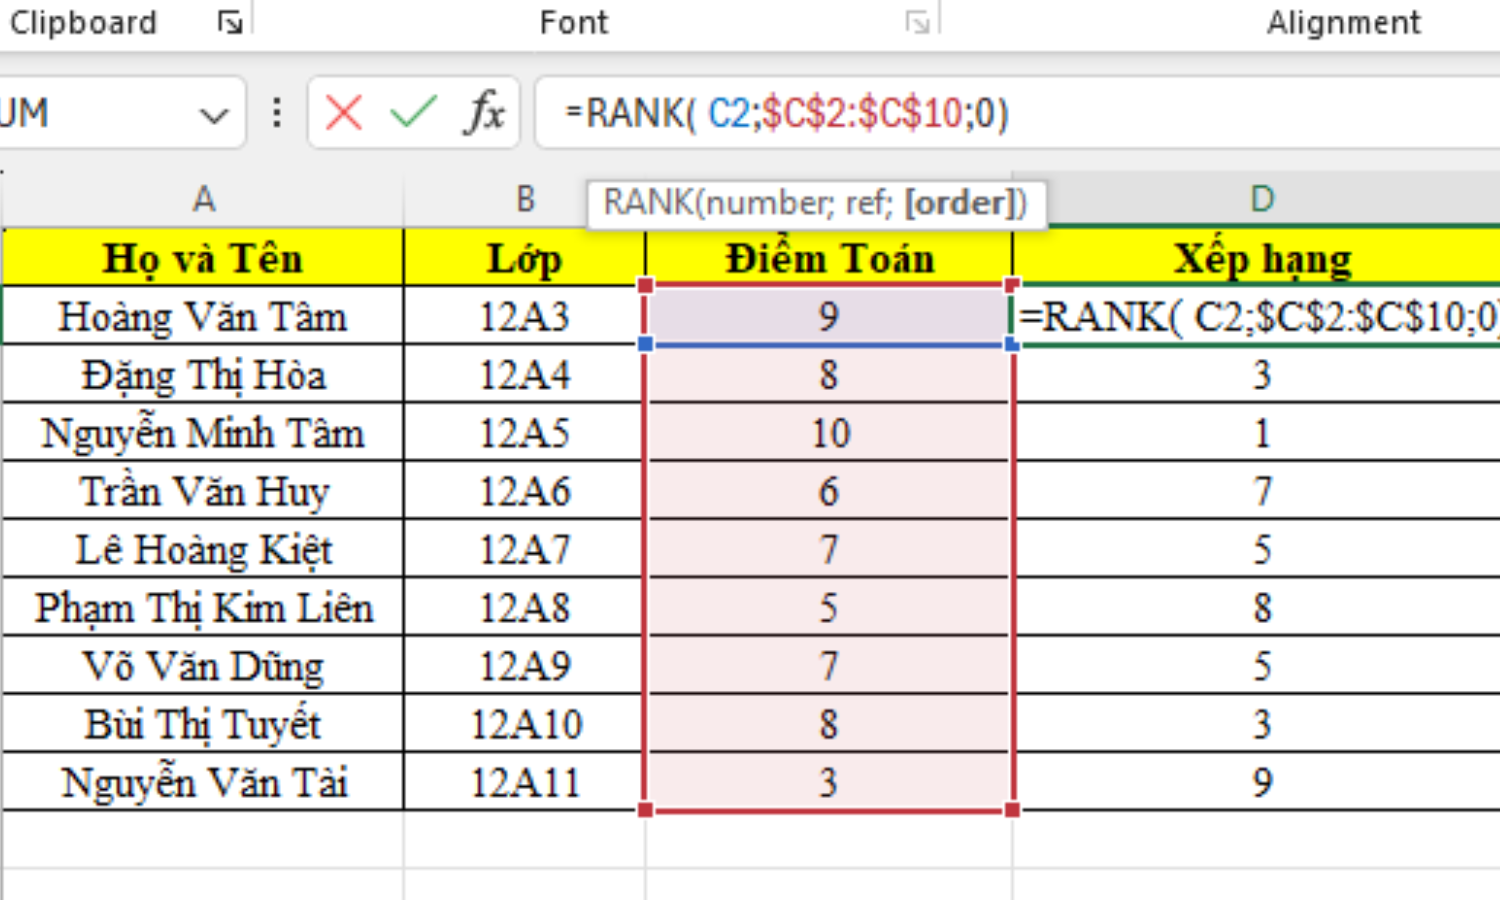The height and width of the screenshot is (900, 1500).
Task: Select rank cell 3 for Đặng Thị Hòa
Action: [1258, 375]
